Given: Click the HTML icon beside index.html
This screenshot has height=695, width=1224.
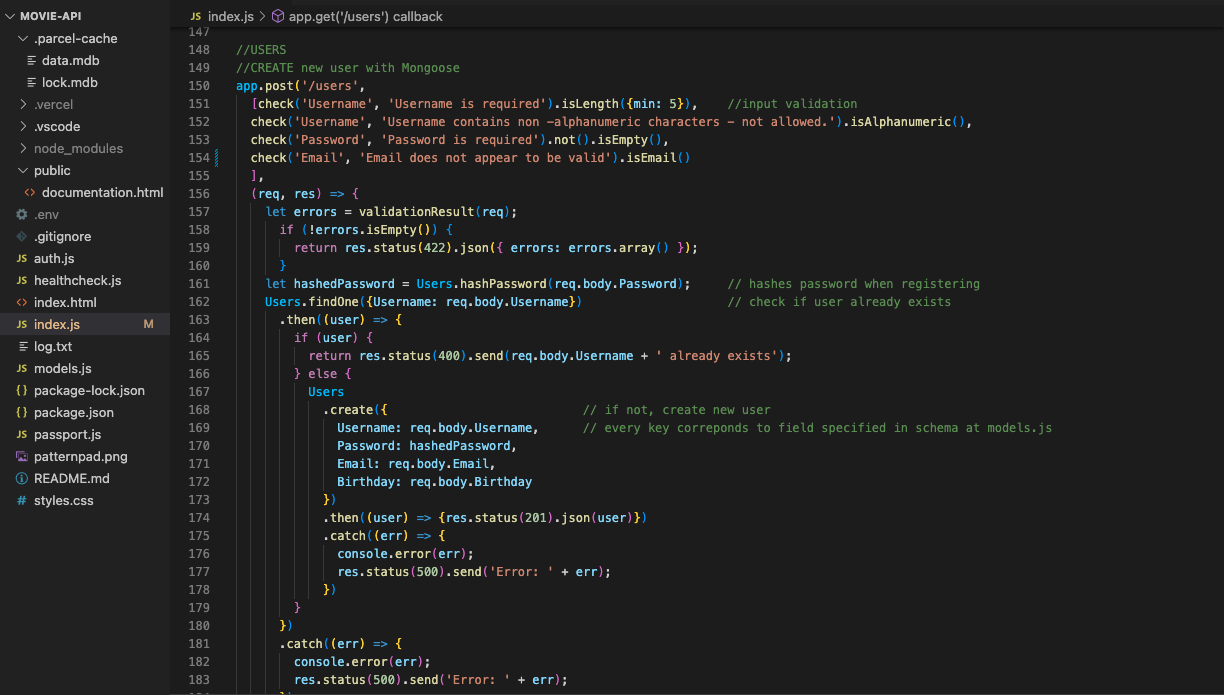Looking at the screenshot, I should [x=22, y=303].
